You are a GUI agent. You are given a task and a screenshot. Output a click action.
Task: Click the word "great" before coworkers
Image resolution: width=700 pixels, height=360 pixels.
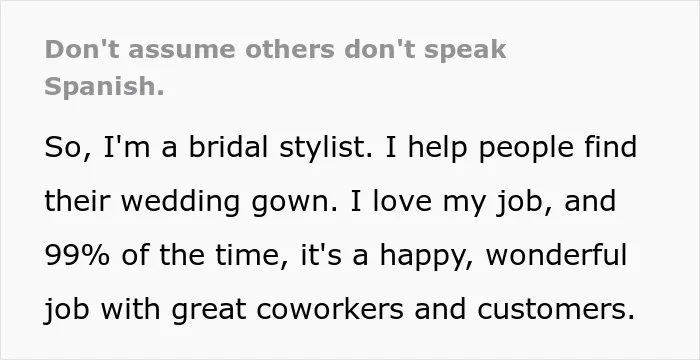(209, 310)
